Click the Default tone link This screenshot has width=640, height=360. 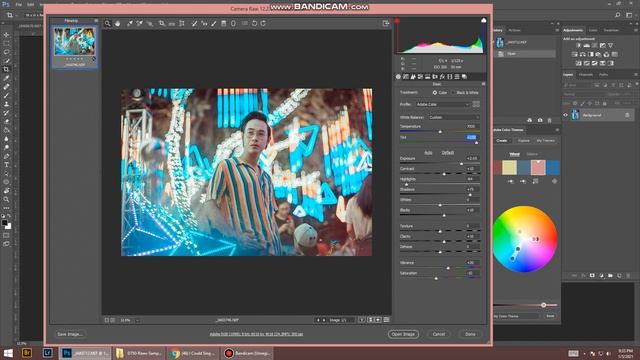tap(448, 153)
